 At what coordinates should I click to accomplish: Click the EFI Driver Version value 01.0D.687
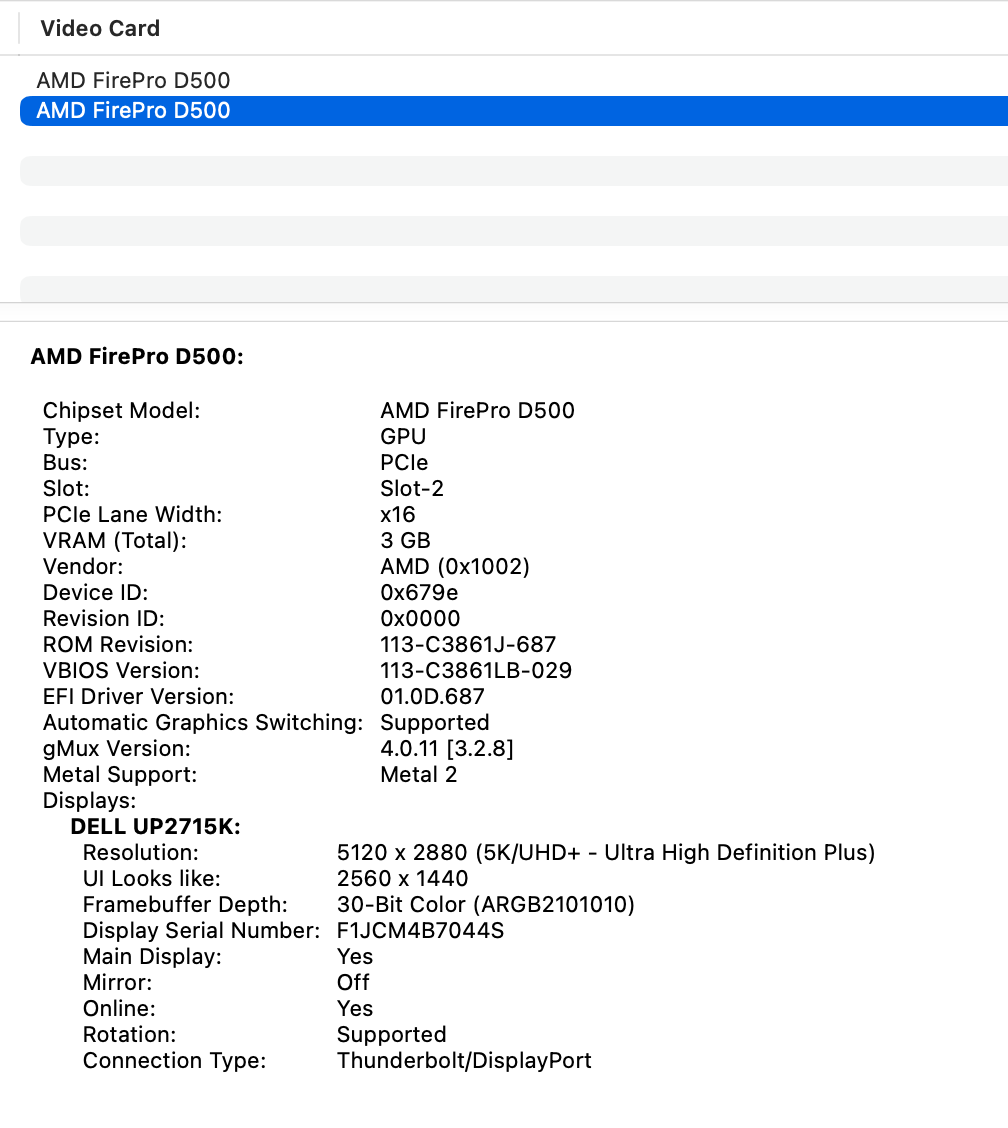click(x=432, y=696)
